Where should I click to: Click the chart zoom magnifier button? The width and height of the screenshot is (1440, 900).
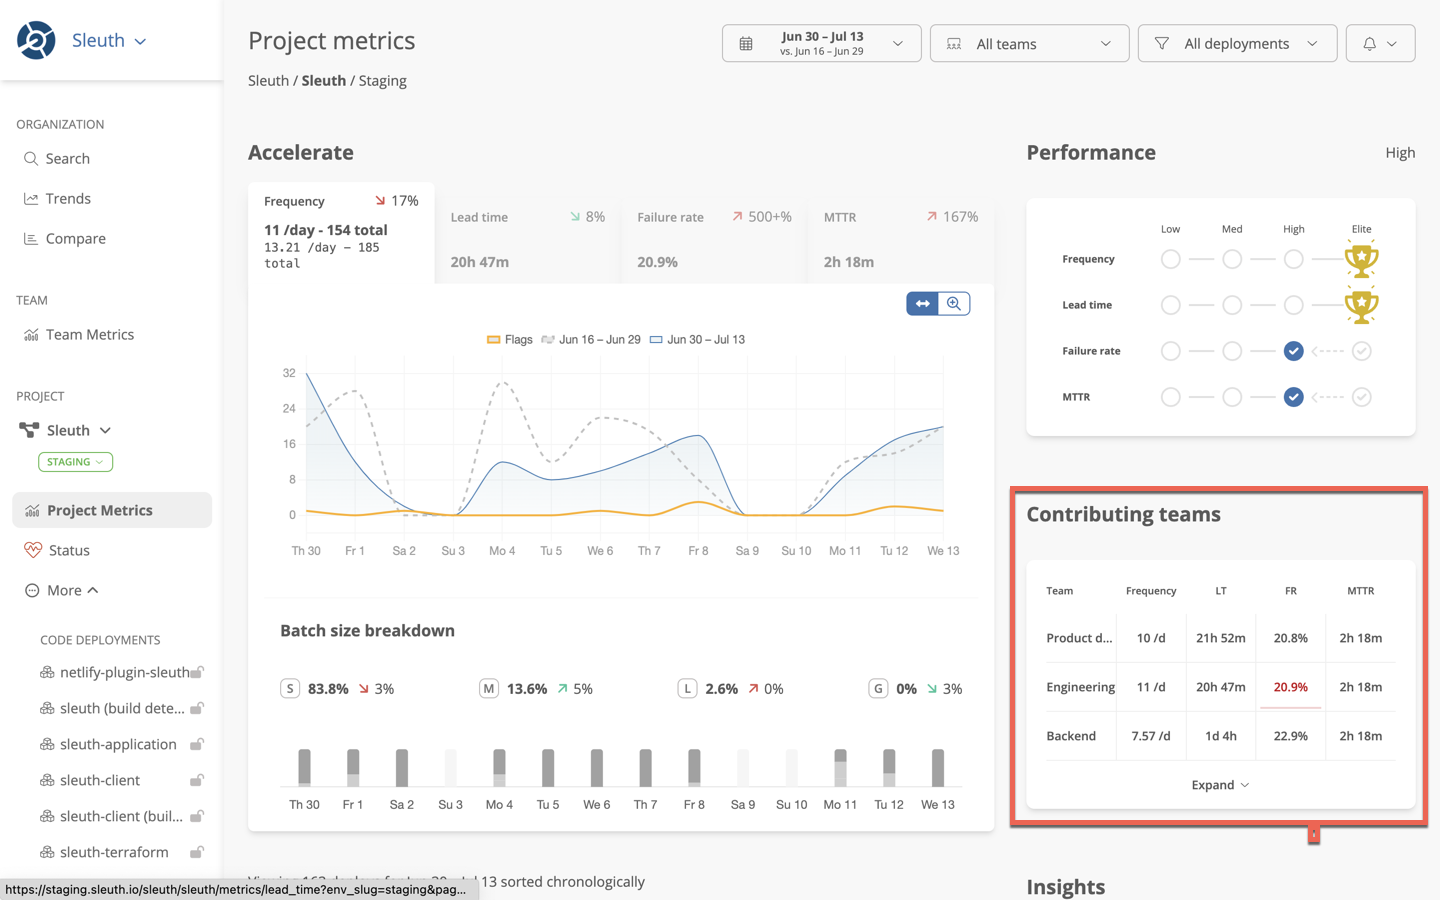tap(954, 303)
